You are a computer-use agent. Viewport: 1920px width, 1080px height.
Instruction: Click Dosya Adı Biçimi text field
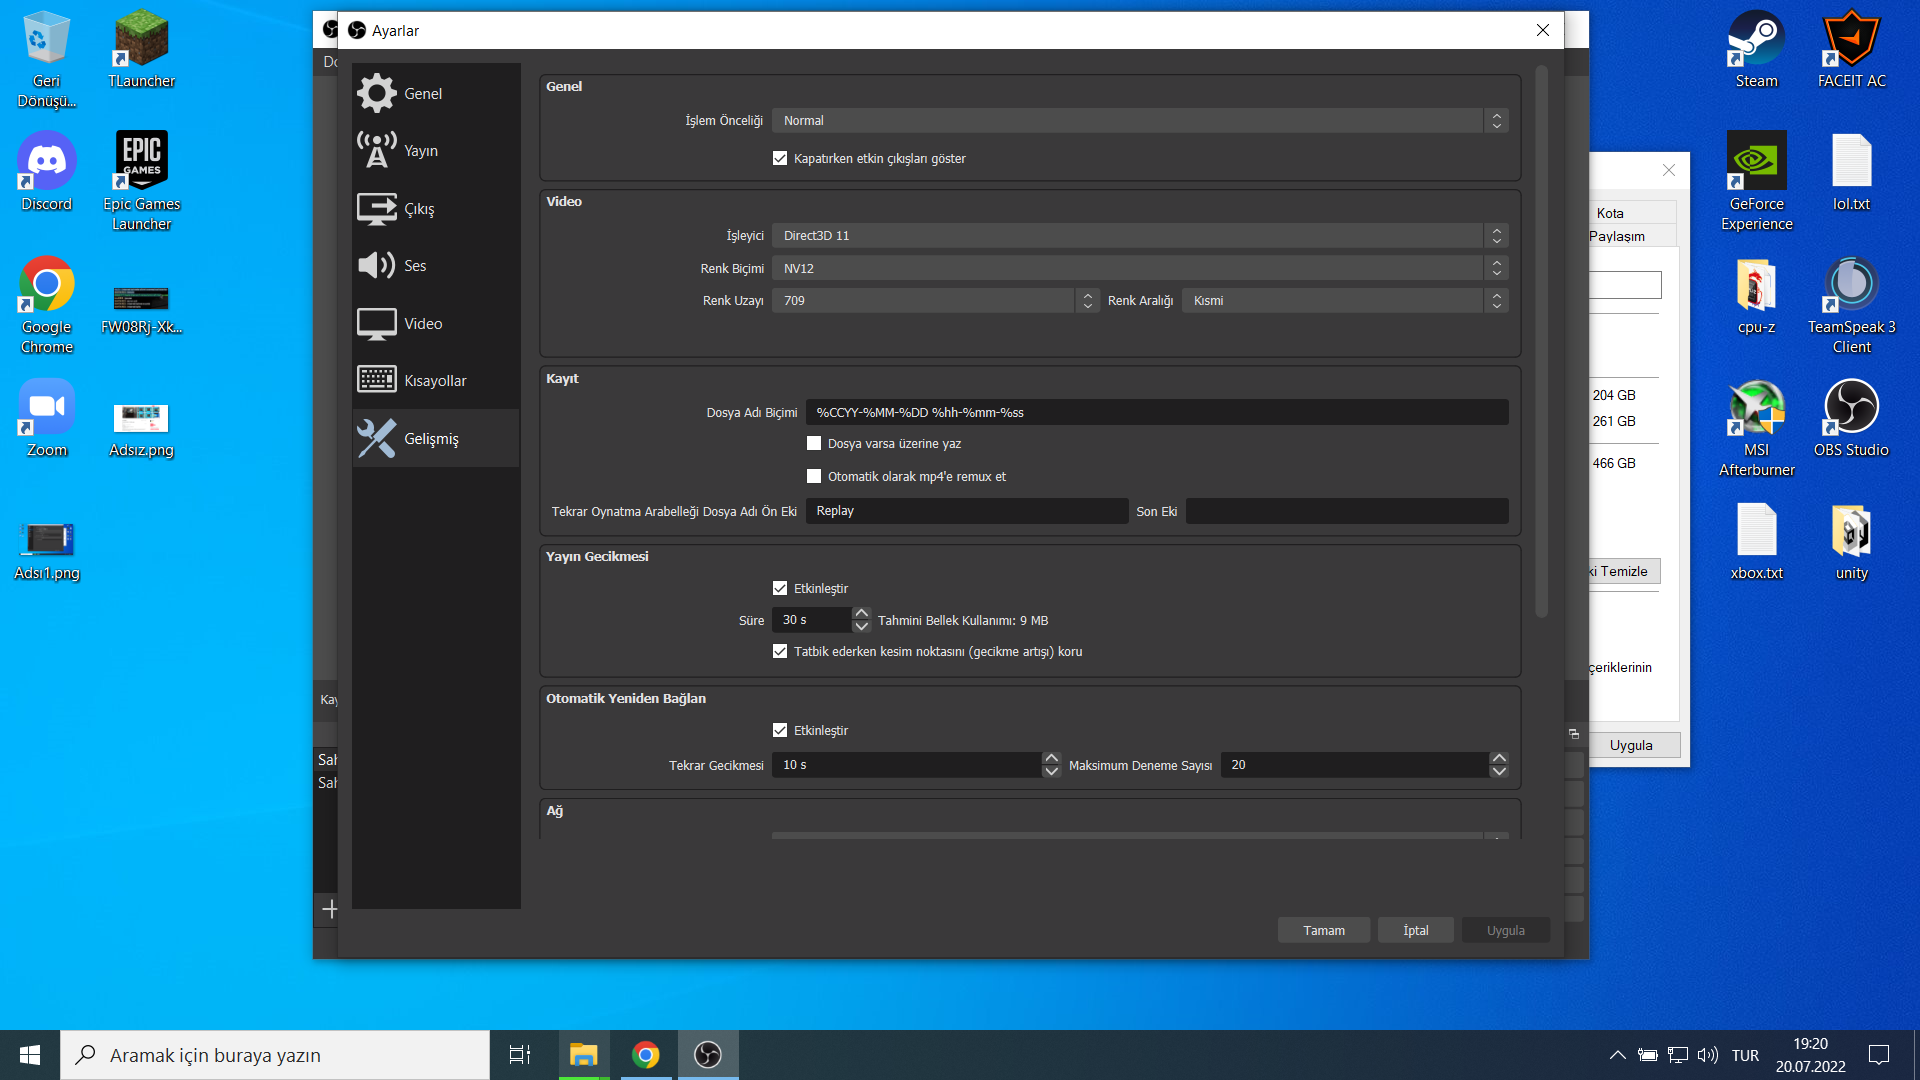[1156, 412]
